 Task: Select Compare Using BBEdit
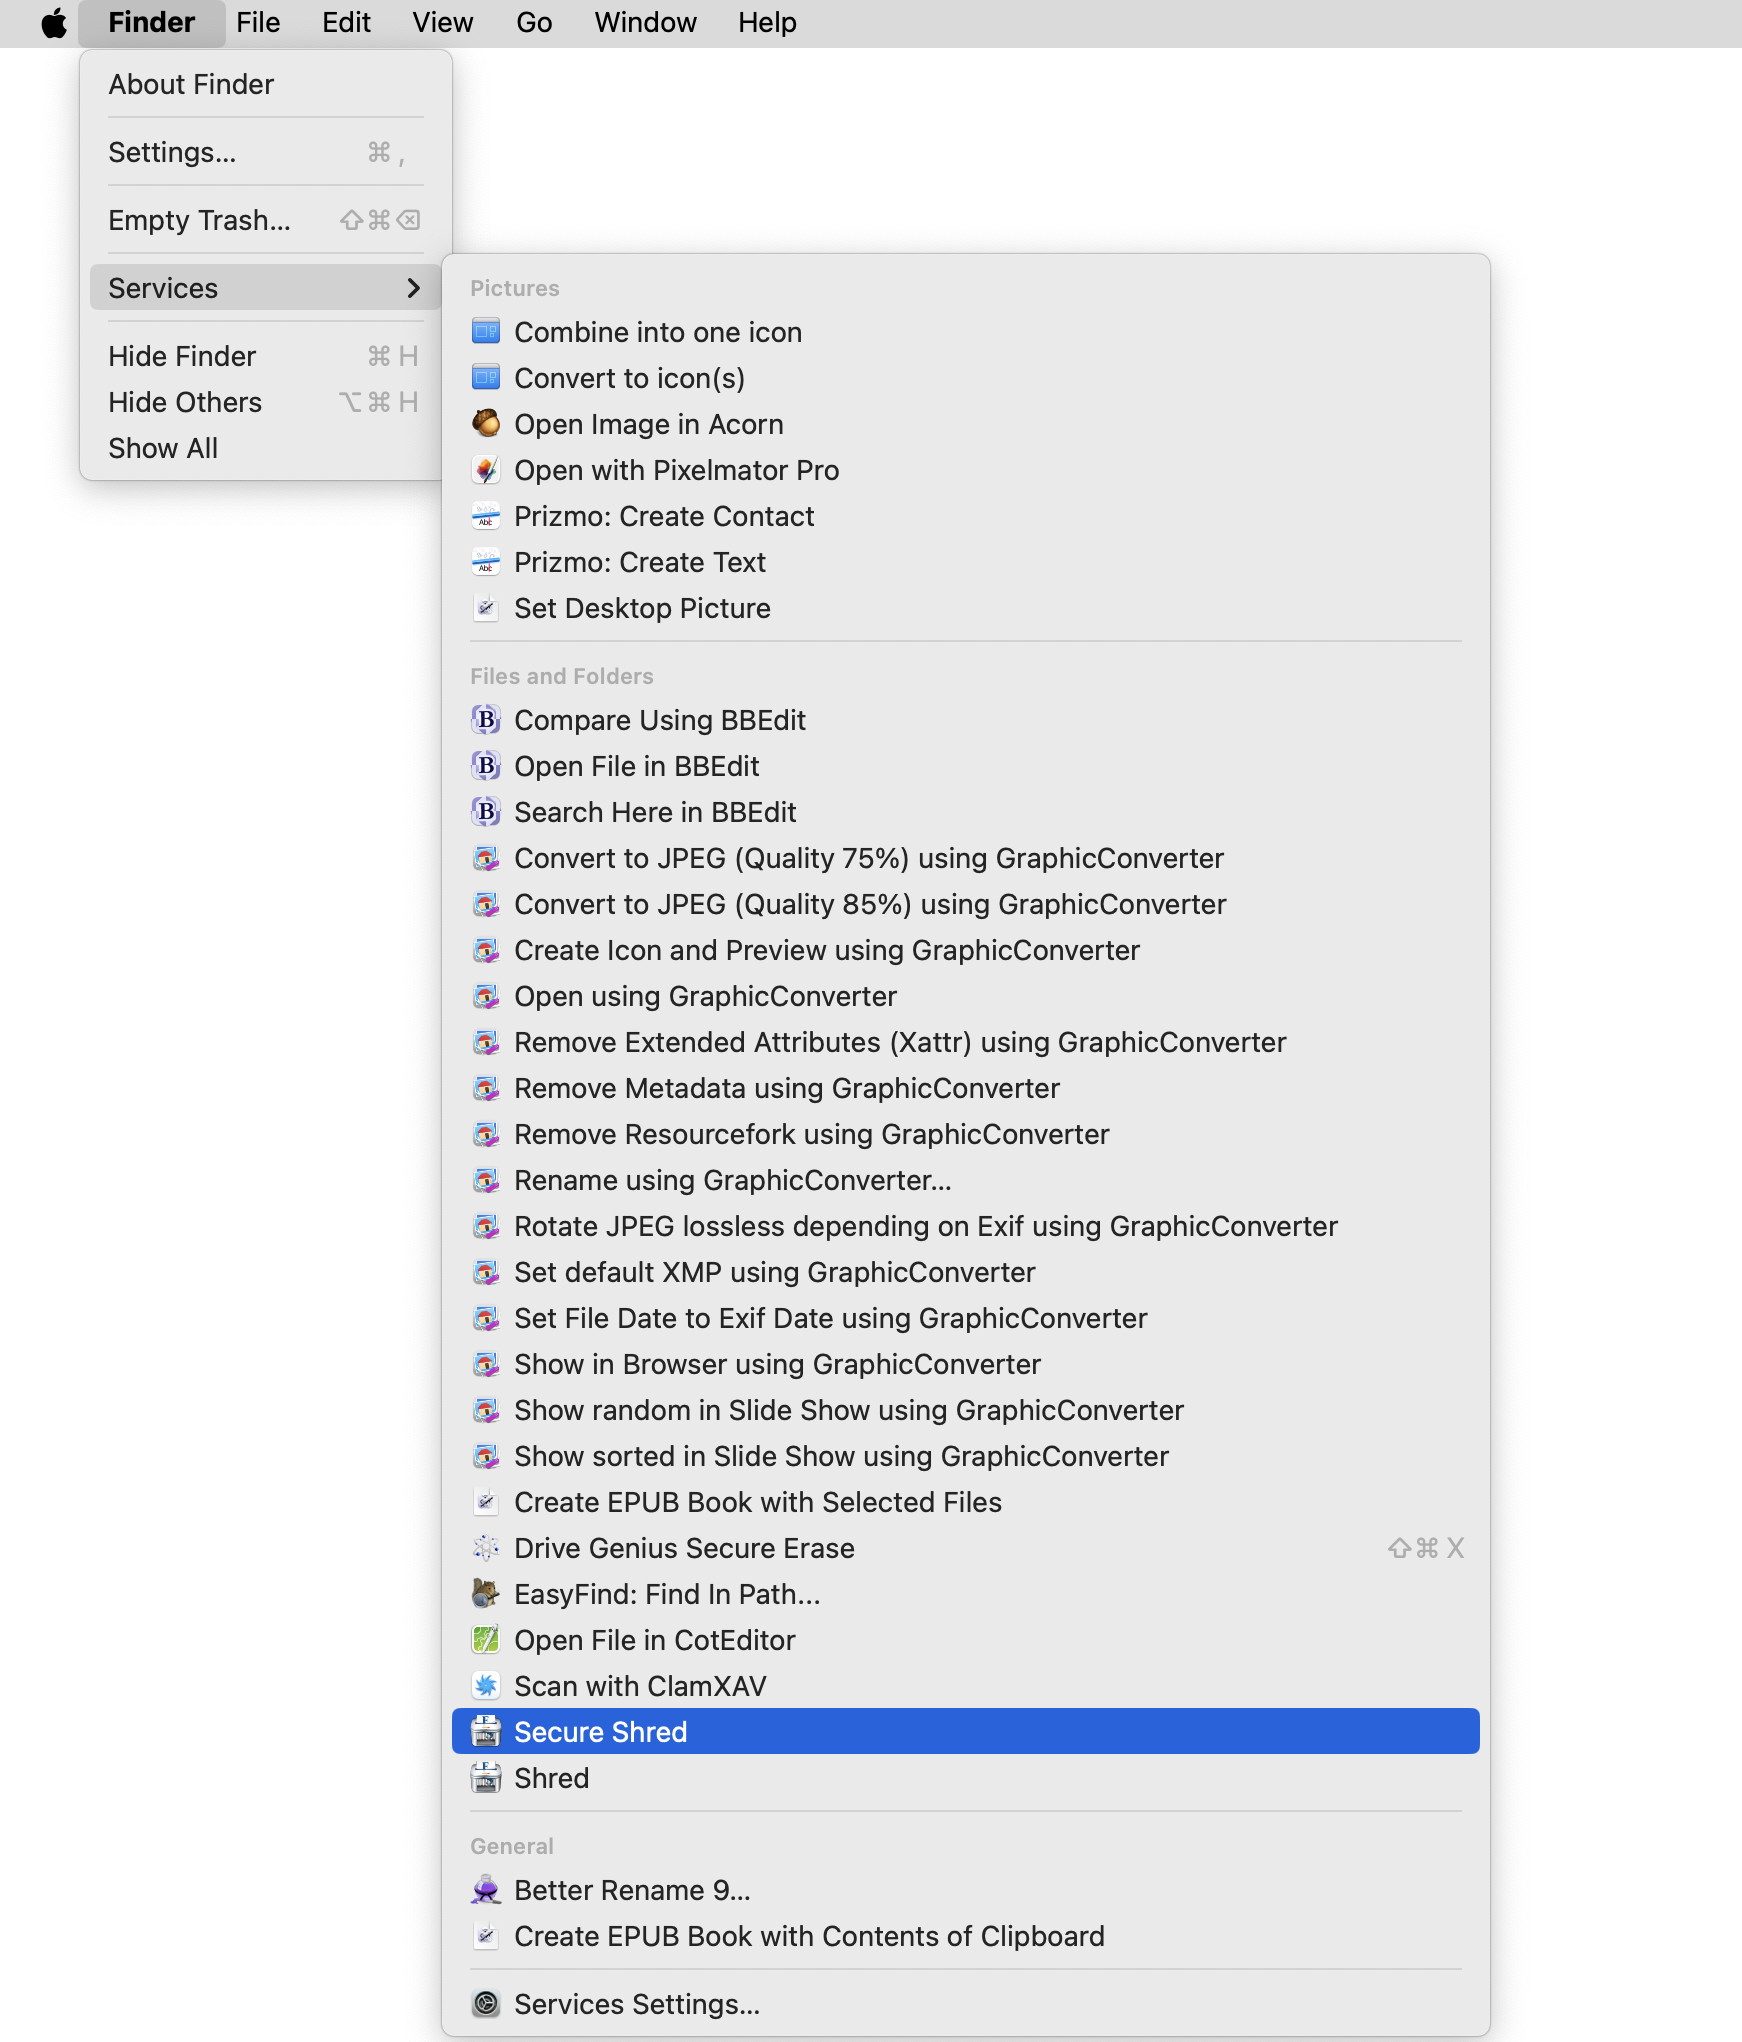point(966,720)
